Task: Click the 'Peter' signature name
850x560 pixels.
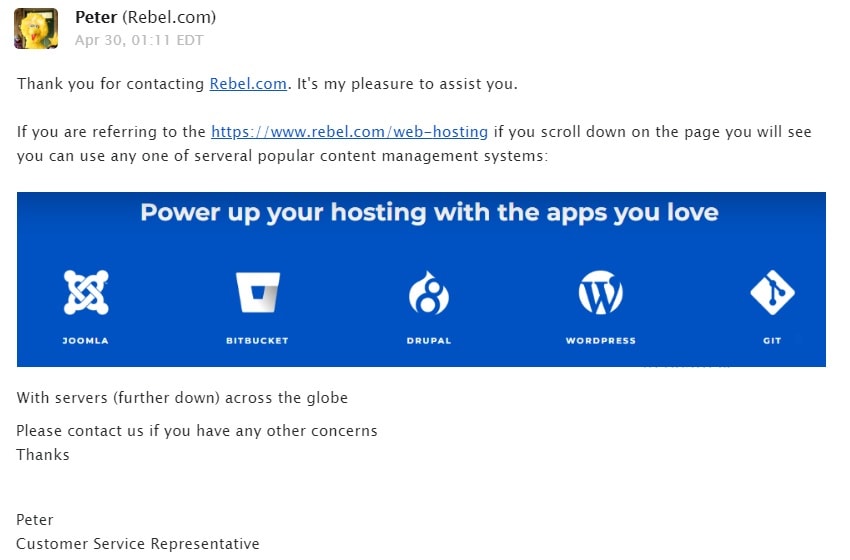Action: pyautogui.click(x=35, y=520)
